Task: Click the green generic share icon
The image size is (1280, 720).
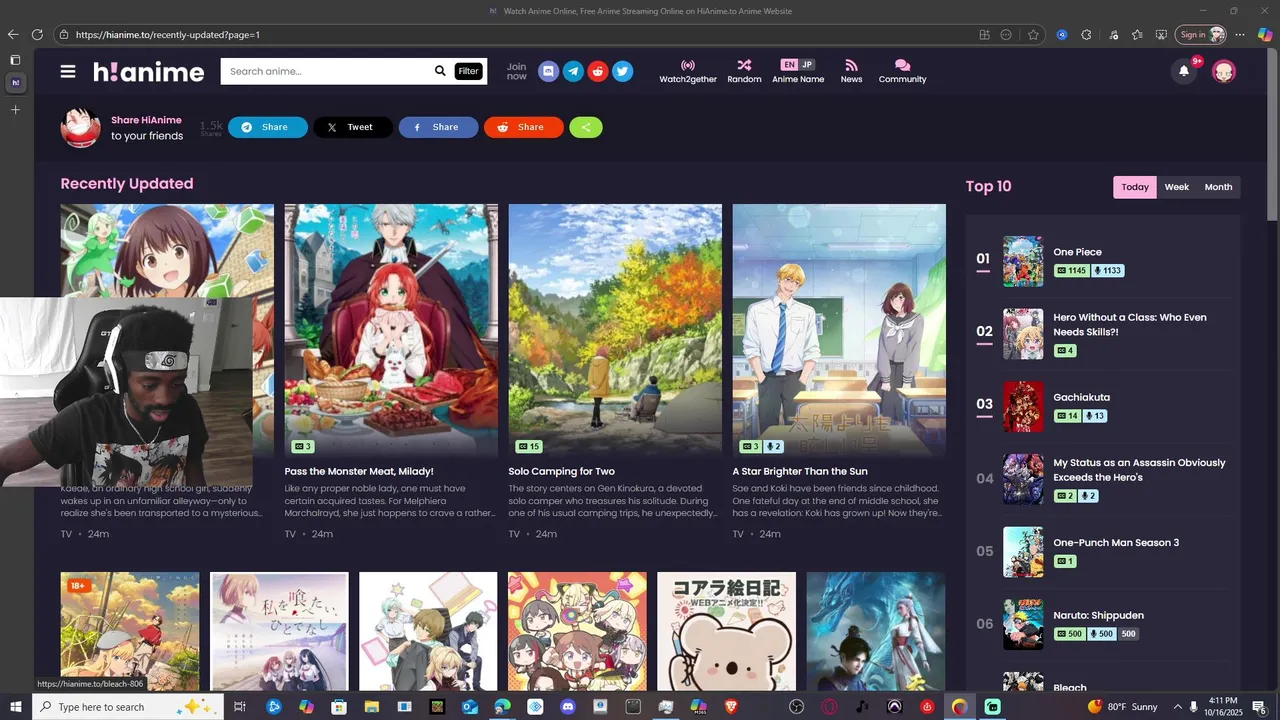Action: [x=586, y=127]
